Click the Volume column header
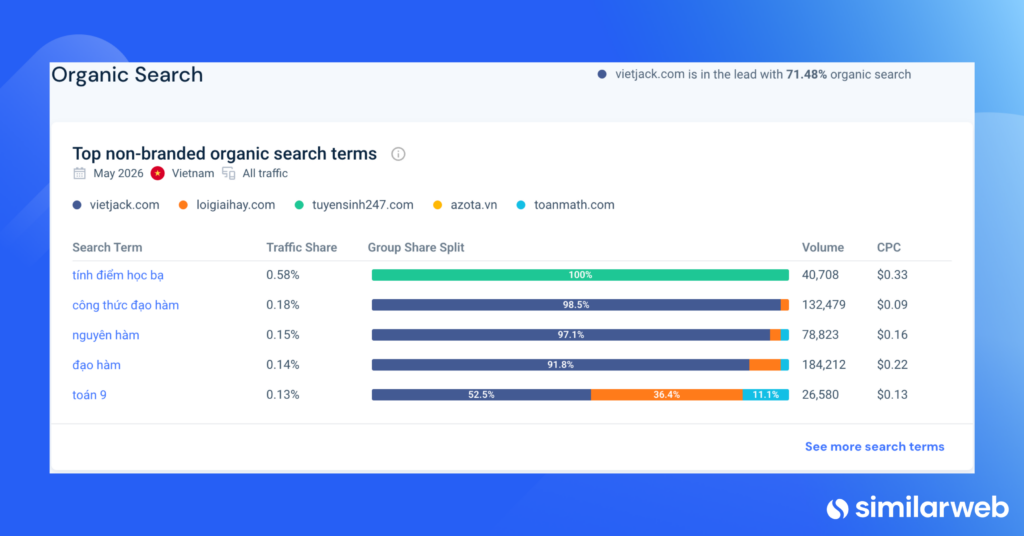The height and width of the screenshot is (536, 1024). pos(823,248)
